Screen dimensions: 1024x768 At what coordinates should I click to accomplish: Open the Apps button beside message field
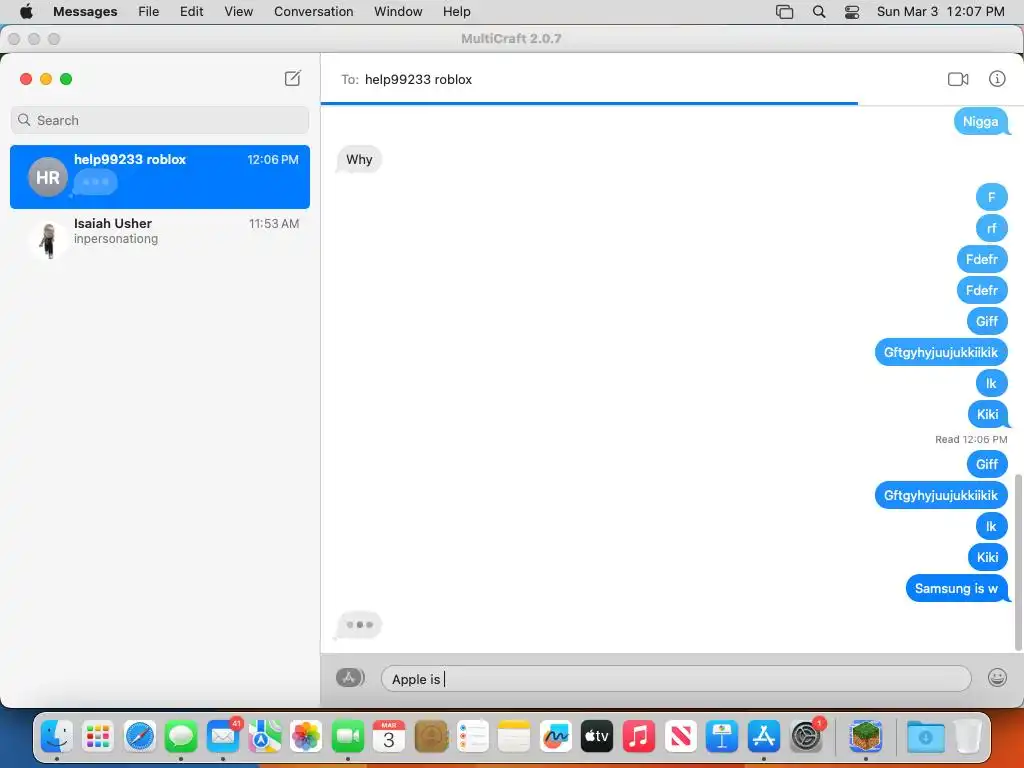[x=350, y=678]
